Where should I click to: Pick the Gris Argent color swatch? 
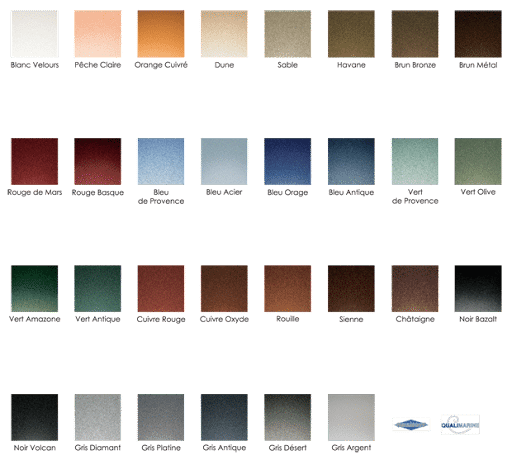pos(351,417)
